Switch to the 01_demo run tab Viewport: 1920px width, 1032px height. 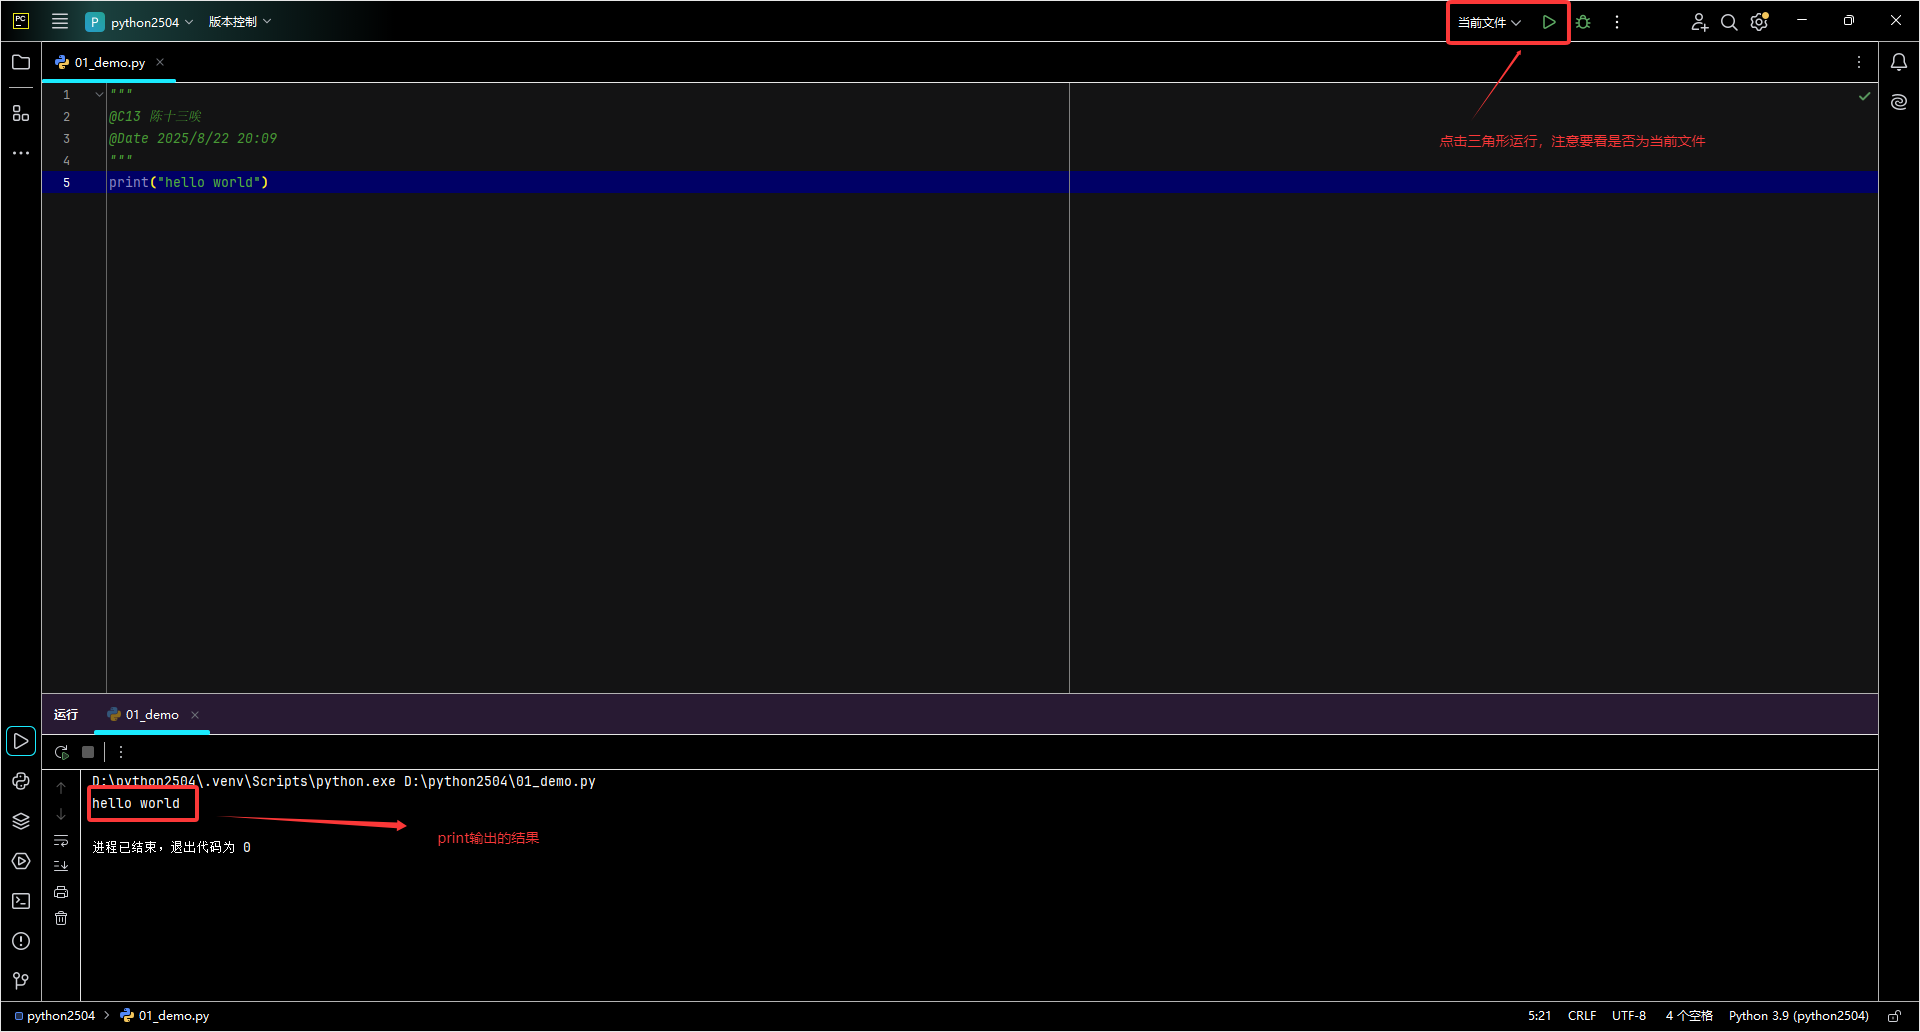pyautogui.click(x=150, y=714)
